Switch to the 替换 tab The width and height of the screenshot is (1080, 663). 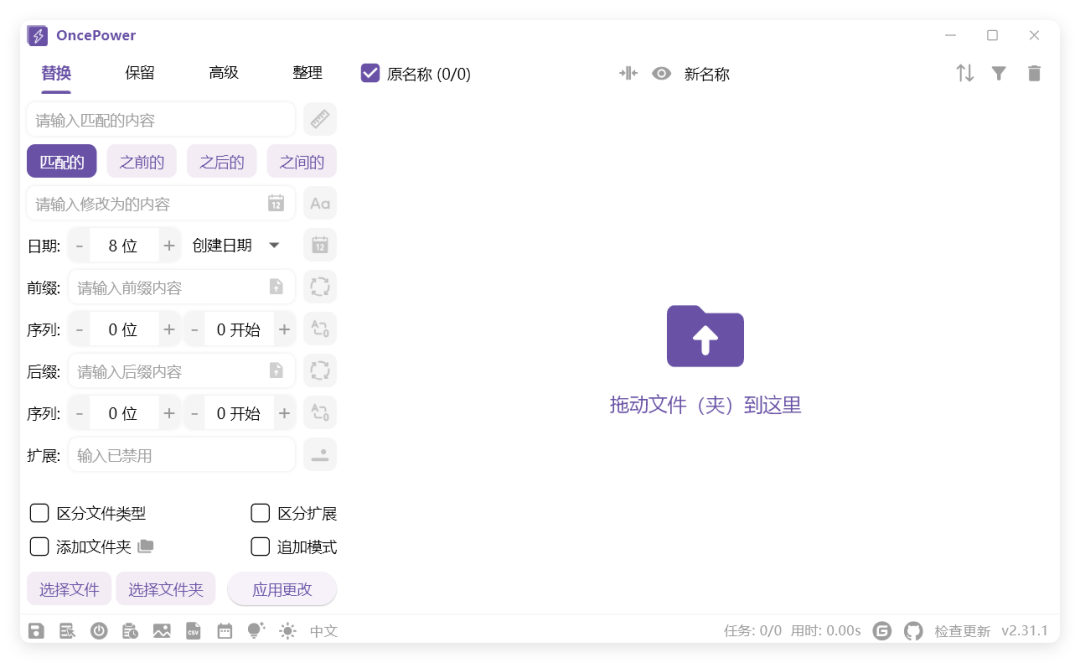[x=56, y=73]
